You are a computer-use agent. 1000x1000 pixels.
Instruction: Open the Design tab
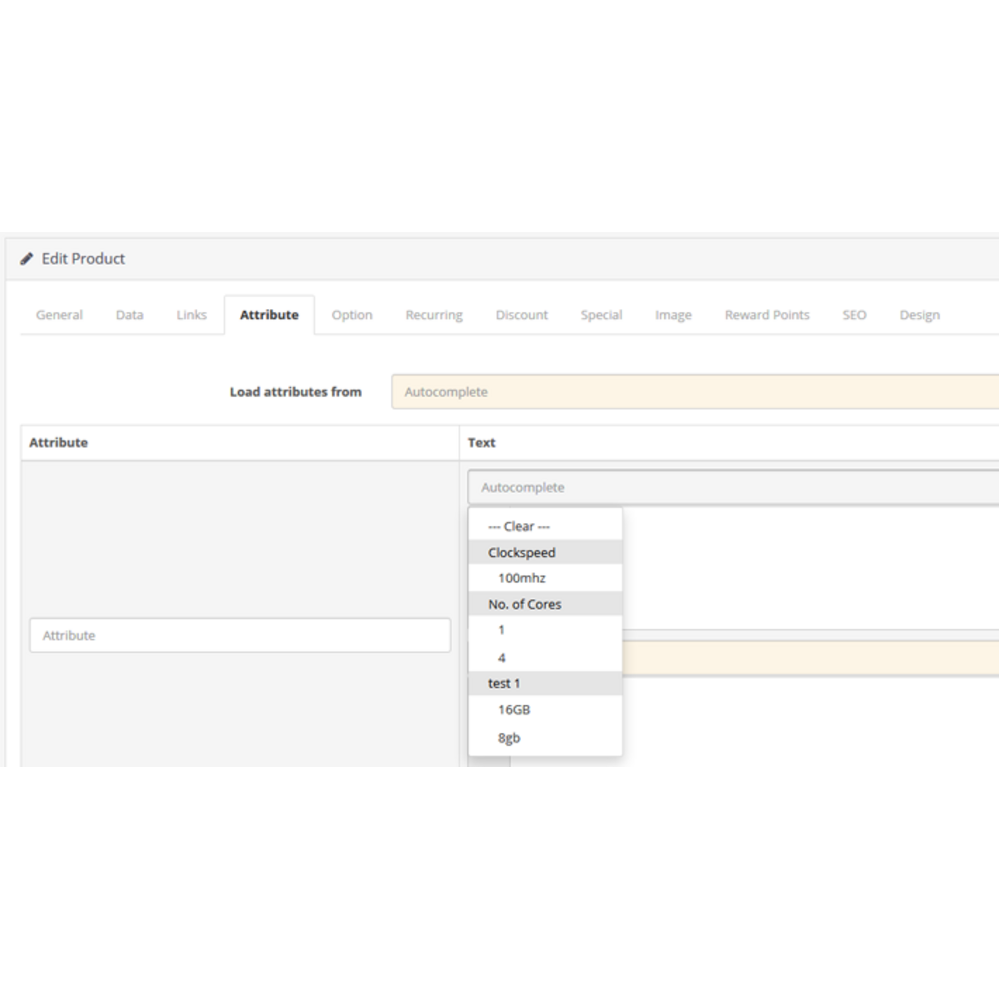coord(919,314)
